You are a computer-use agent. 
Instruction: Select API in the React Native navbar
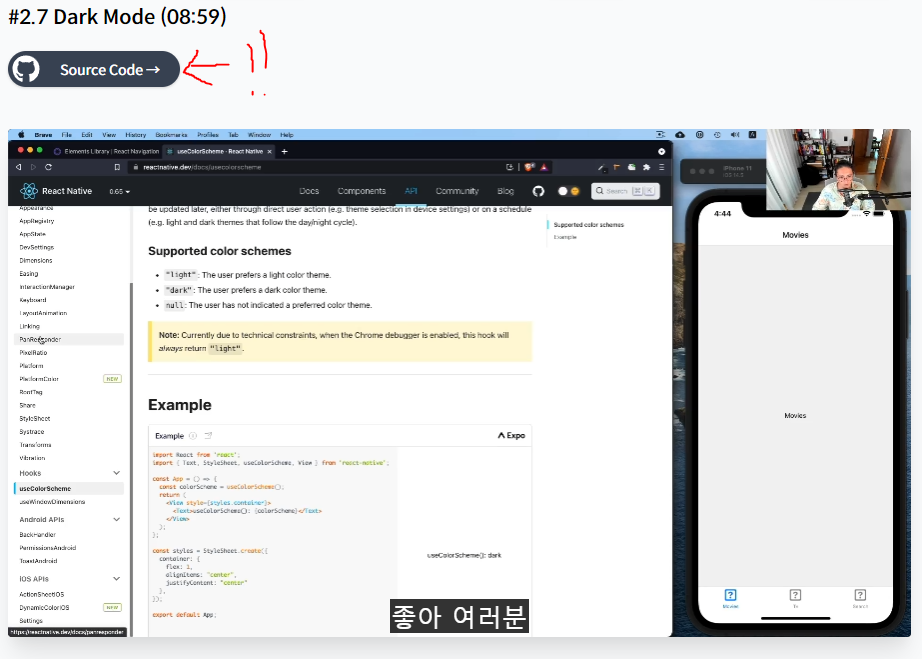tap(411, 191)
